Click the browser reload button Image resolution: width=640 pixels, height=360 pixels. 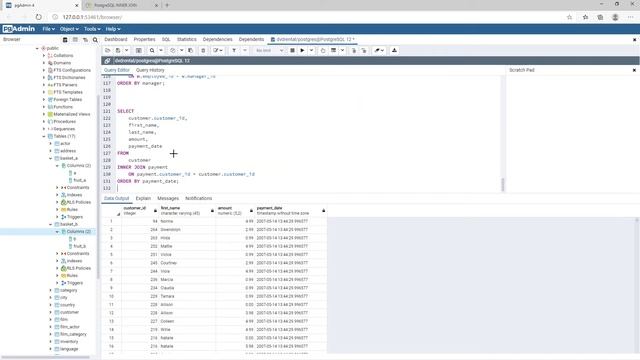click(x=38, y=17)
